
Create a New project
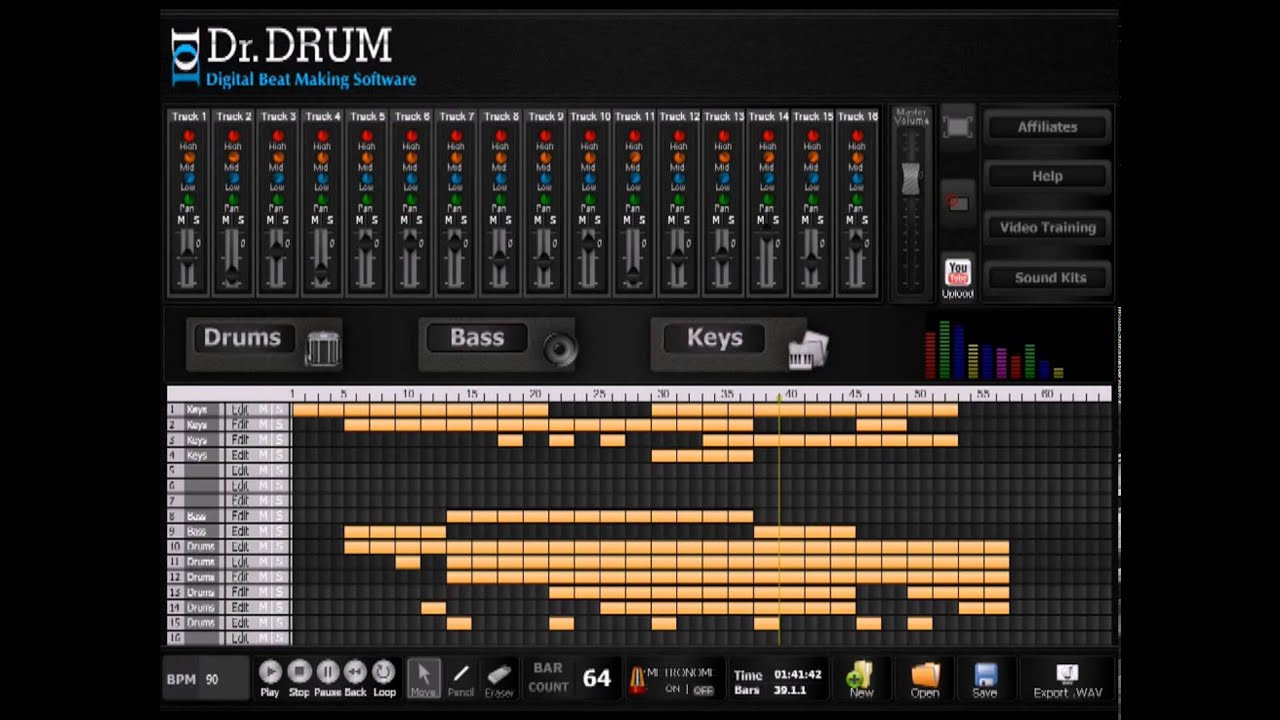click(860, 677)
